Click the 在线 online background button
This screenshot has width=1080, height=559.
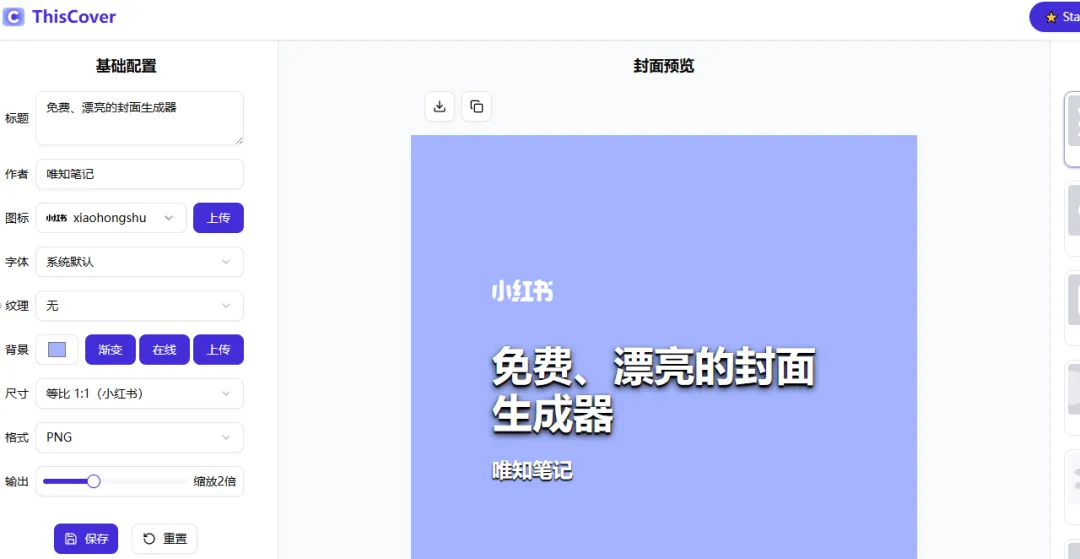tap(164, 350)
